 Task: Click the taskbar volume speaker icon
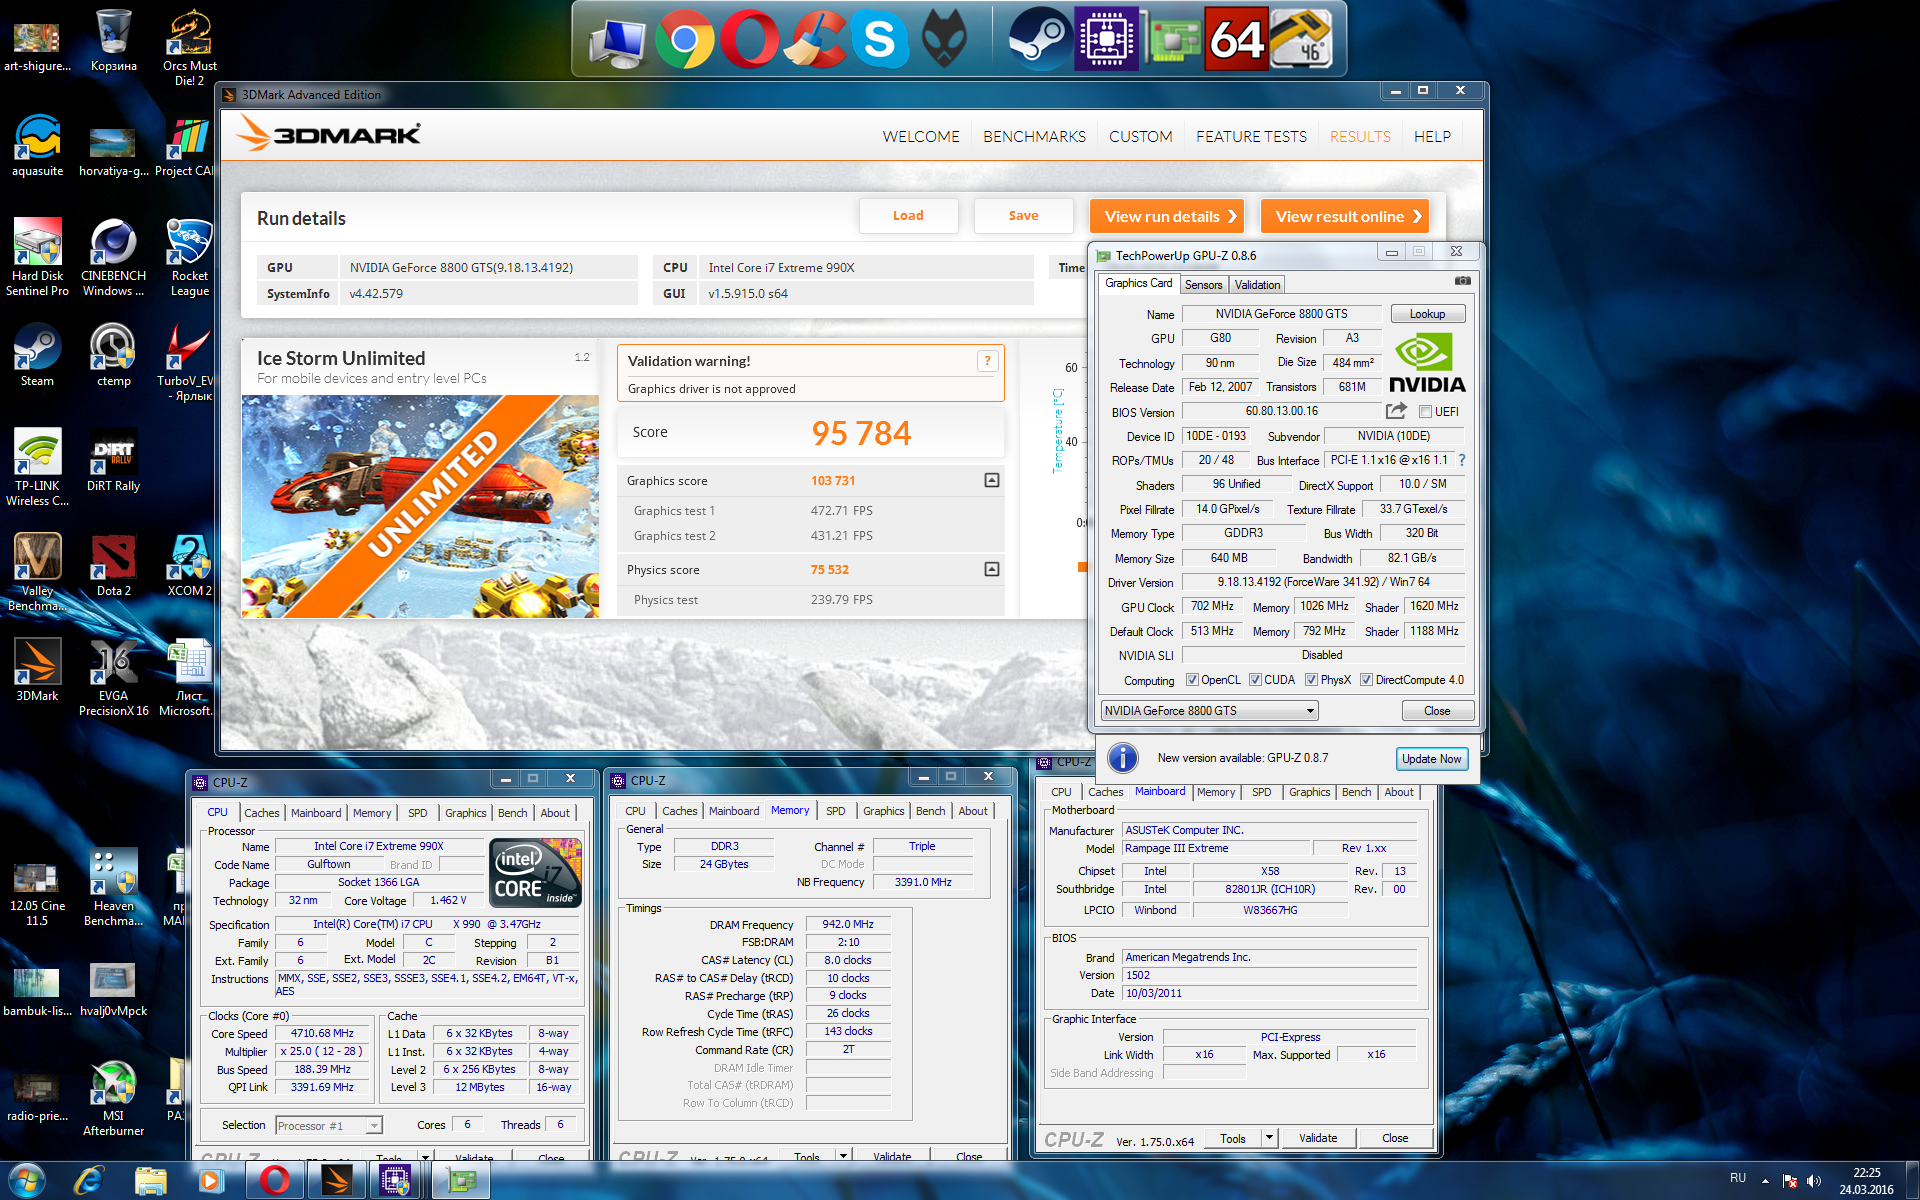(x=1814, y=1181)
